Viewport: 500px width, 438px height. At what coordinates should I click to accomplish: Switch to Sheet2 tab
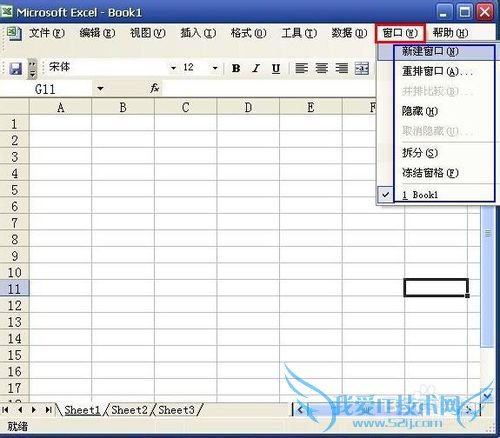(x=129, y=410)
